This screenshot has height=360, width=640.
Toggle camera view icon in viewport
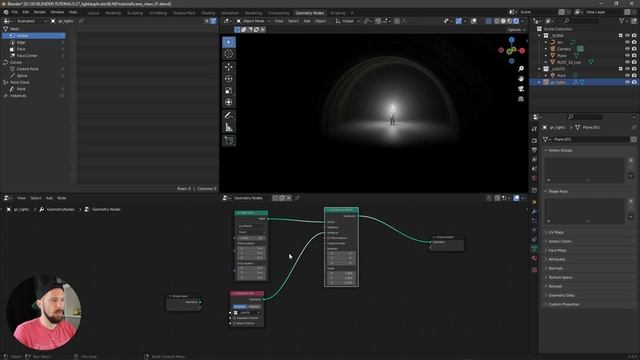521,89
